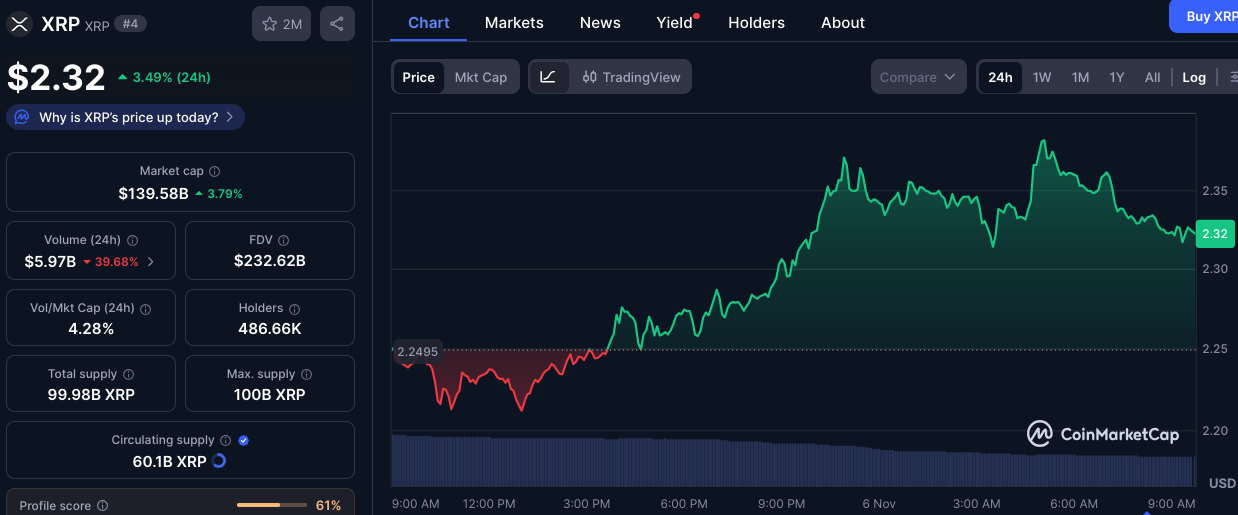Expand the Volume (24h) details chevron
Image resolution: width=1238 pixels, height=515 pixels.
tap(151, 262)
